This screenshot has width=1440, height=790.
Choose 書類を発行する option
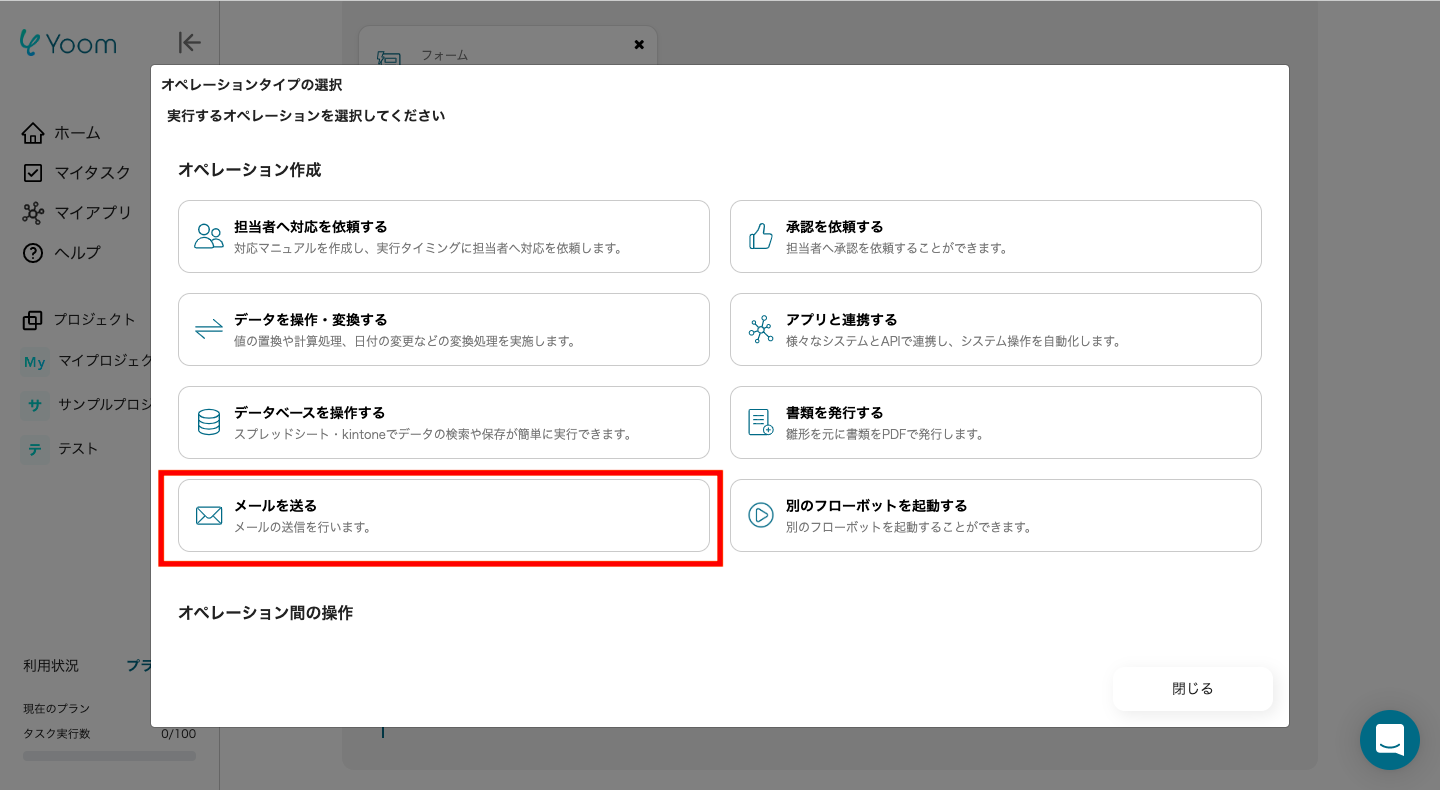(995, 423)
